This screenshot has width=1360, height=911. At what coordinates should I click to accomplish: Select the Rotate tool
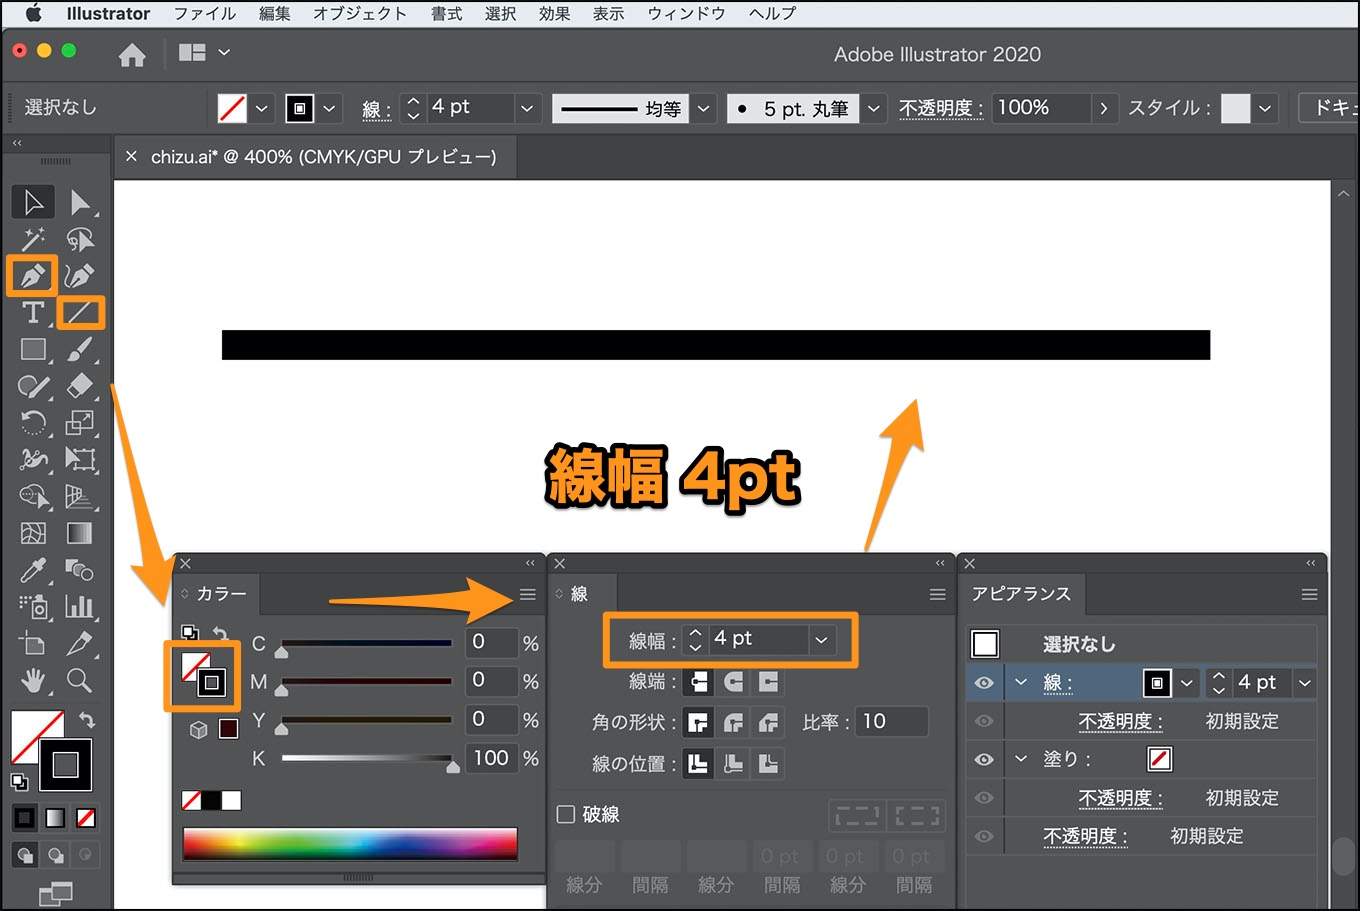(x=33, y=422)
